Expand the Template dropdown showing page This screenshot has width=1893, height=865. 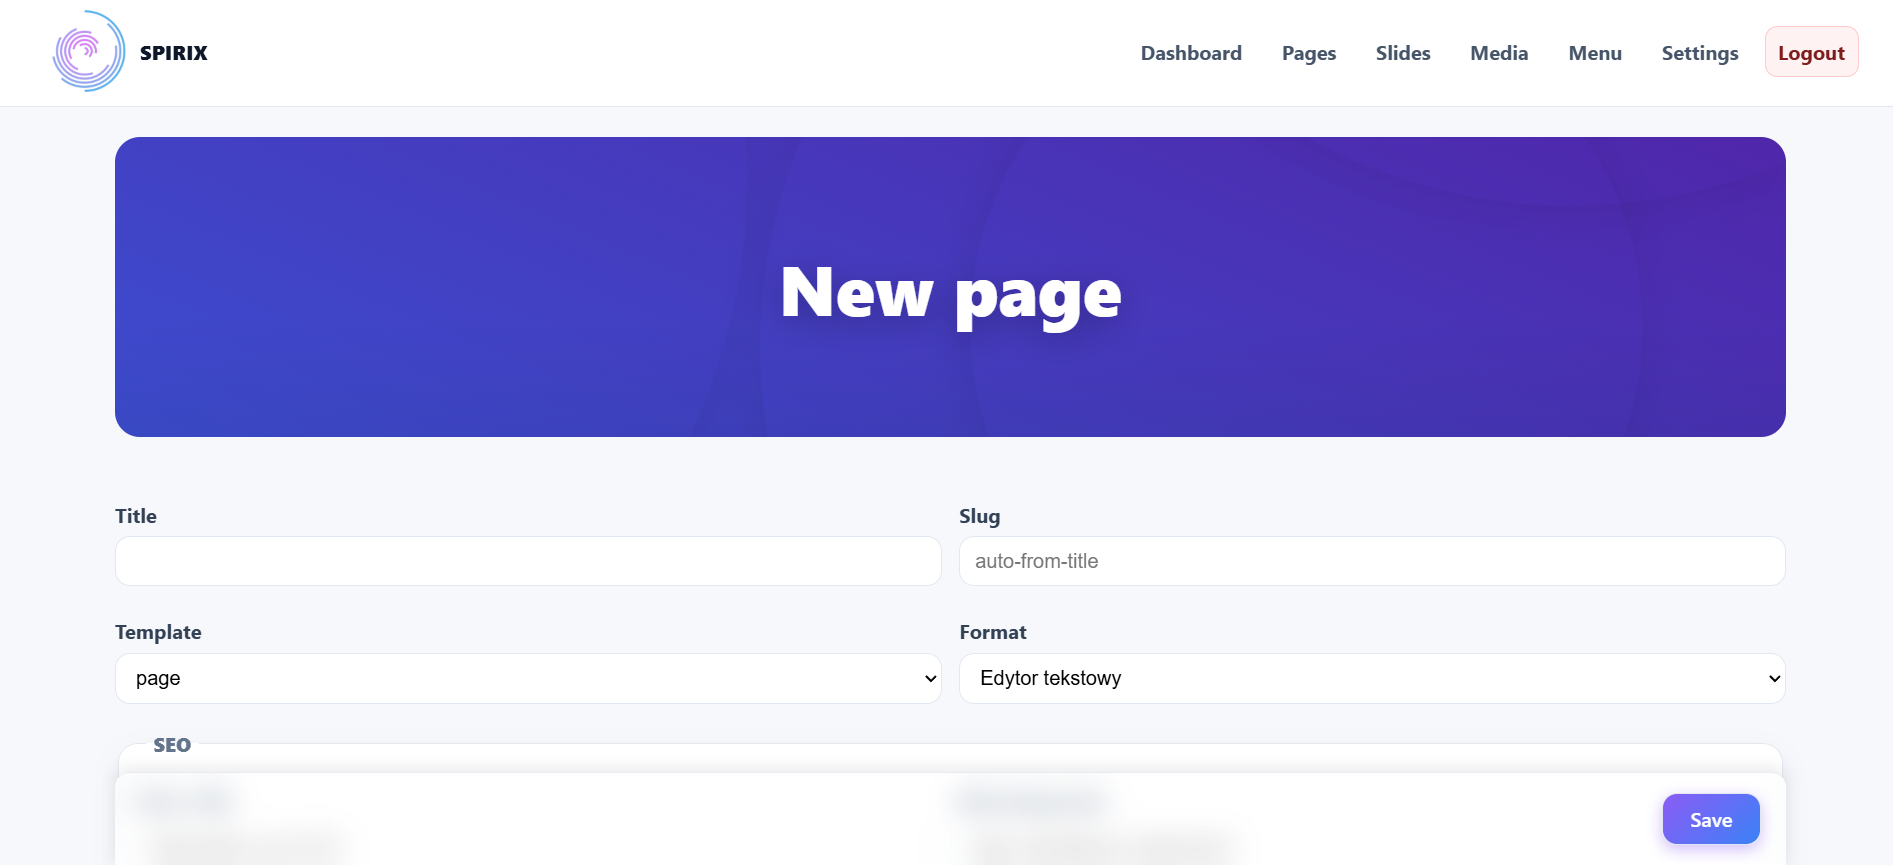click(x=528, y=678)
